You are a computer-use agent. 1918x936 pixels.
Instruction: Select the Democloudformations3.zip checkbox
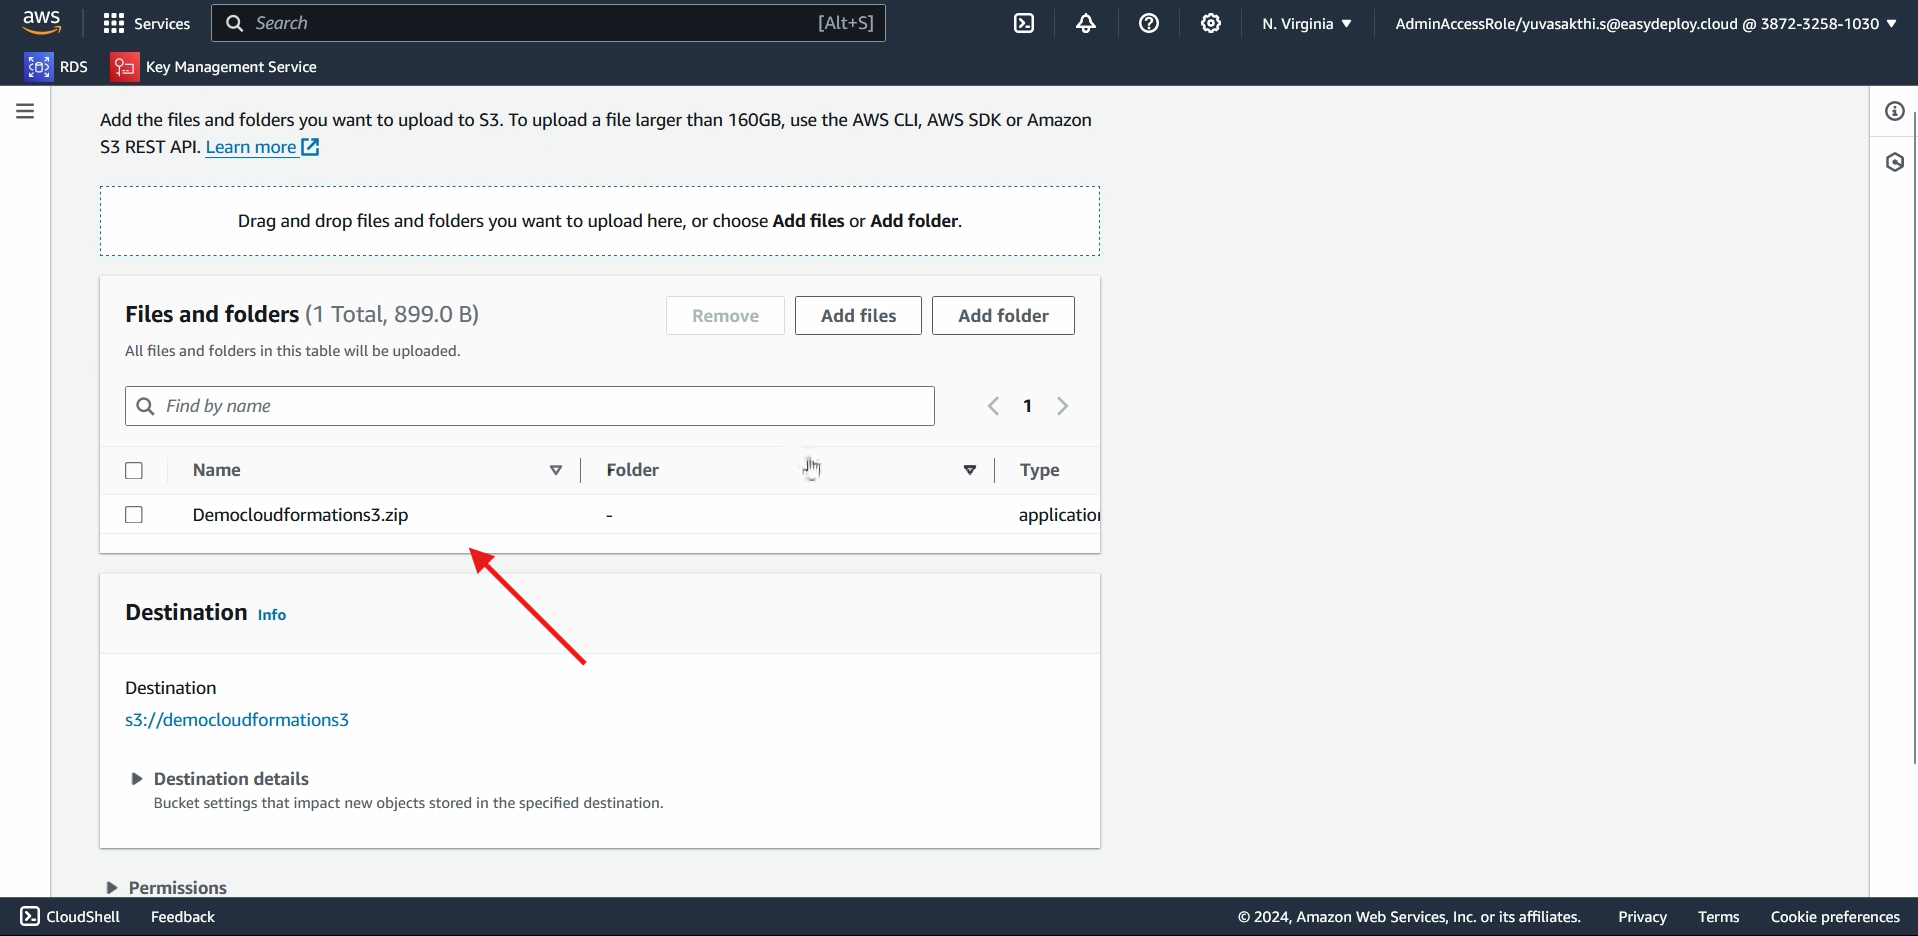point(134,514)
